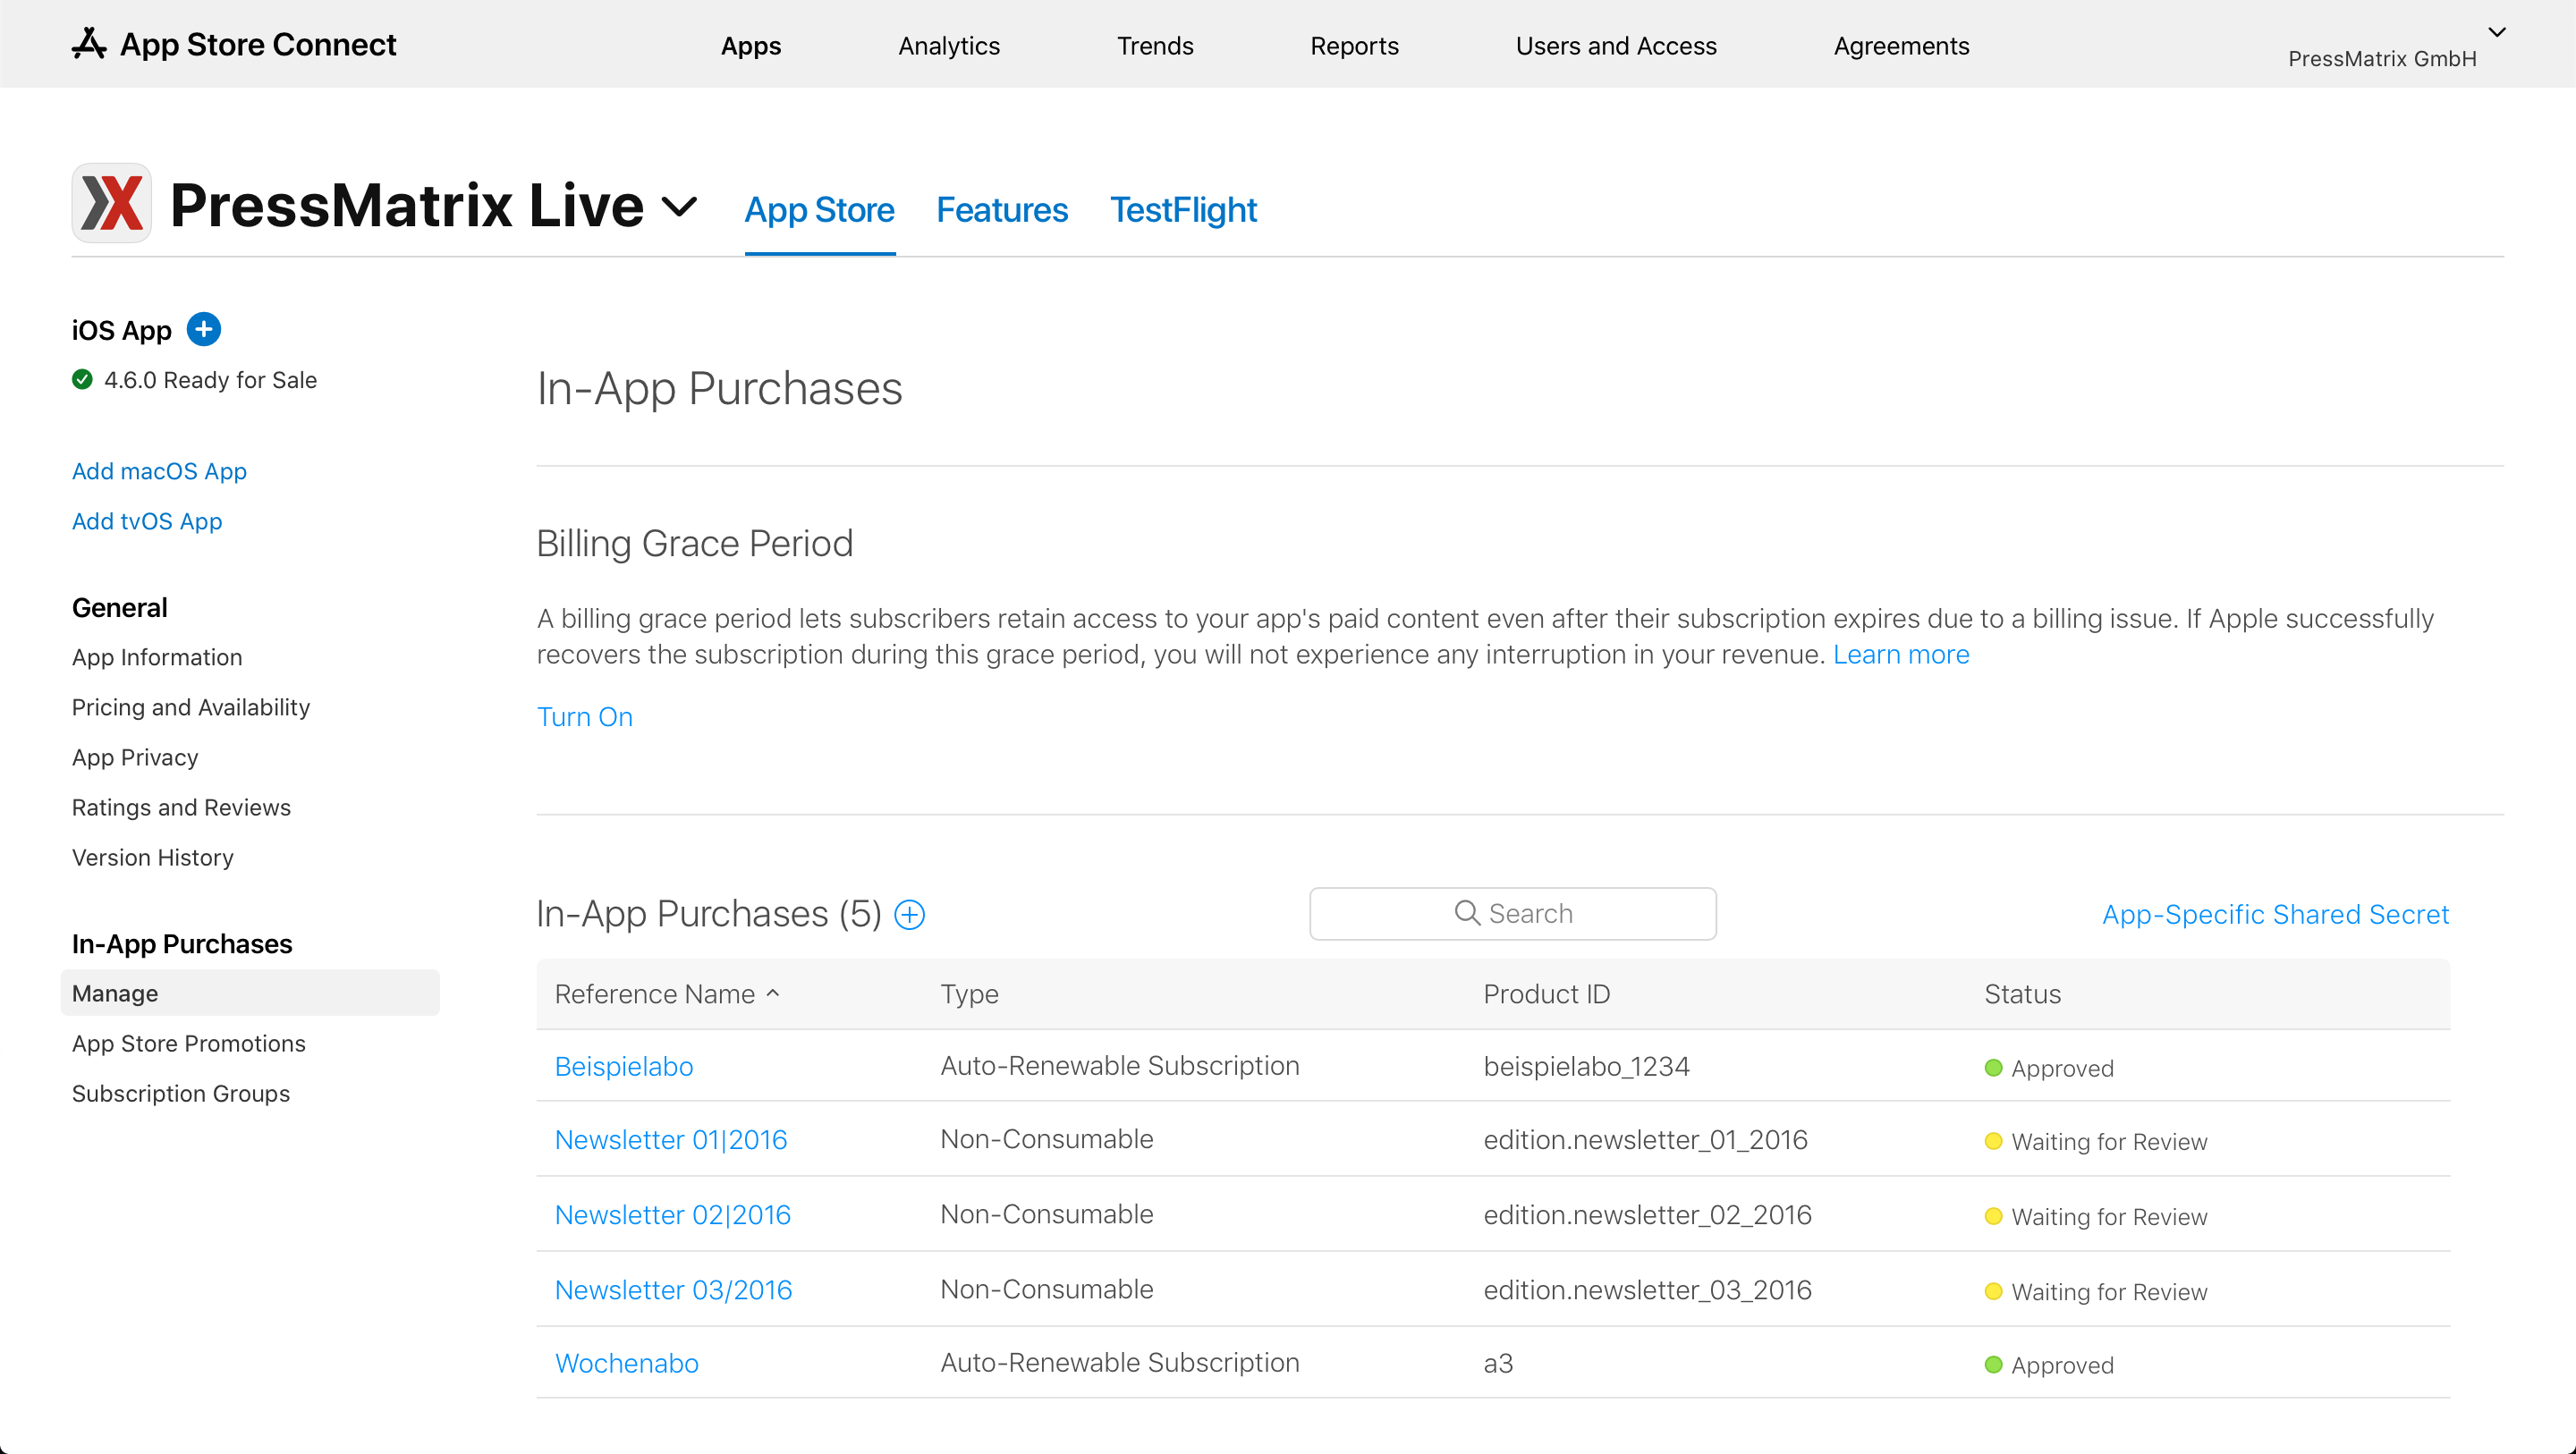The height and width of the screenshot is (1454, 2576).
Task: Open Ratings and Reviews in the sidebar
Action: 181,807
